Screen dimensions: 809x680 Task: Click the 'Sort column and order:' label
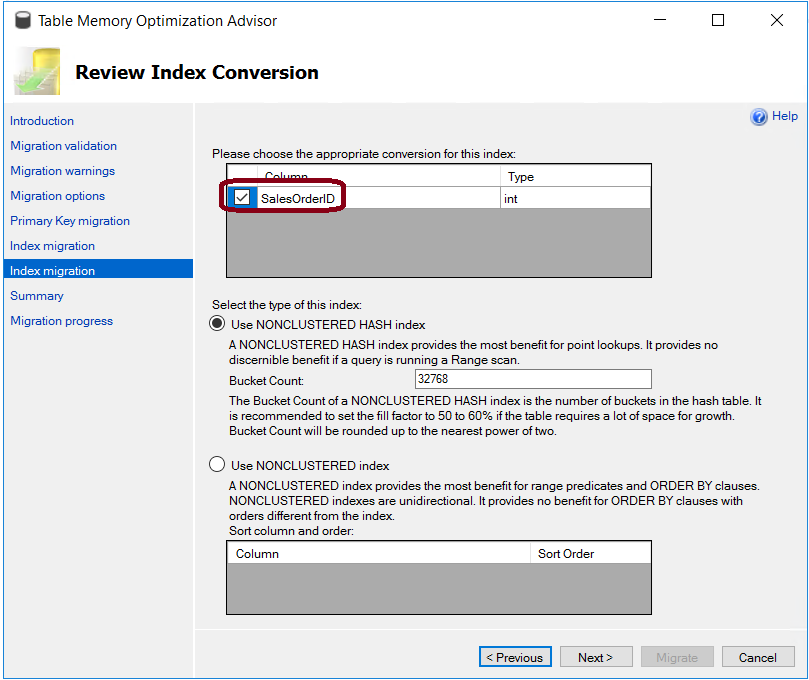click(292, 531)
